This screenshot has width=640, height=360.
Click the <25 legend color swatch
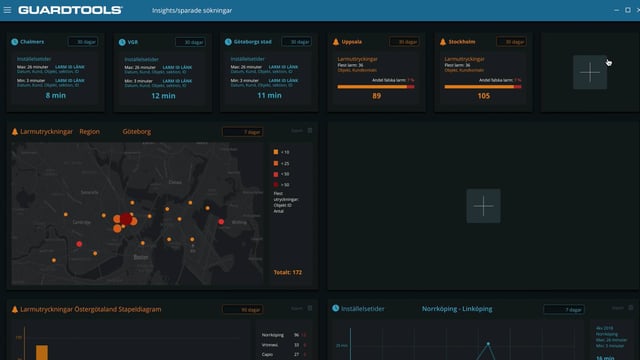(276, 163)
